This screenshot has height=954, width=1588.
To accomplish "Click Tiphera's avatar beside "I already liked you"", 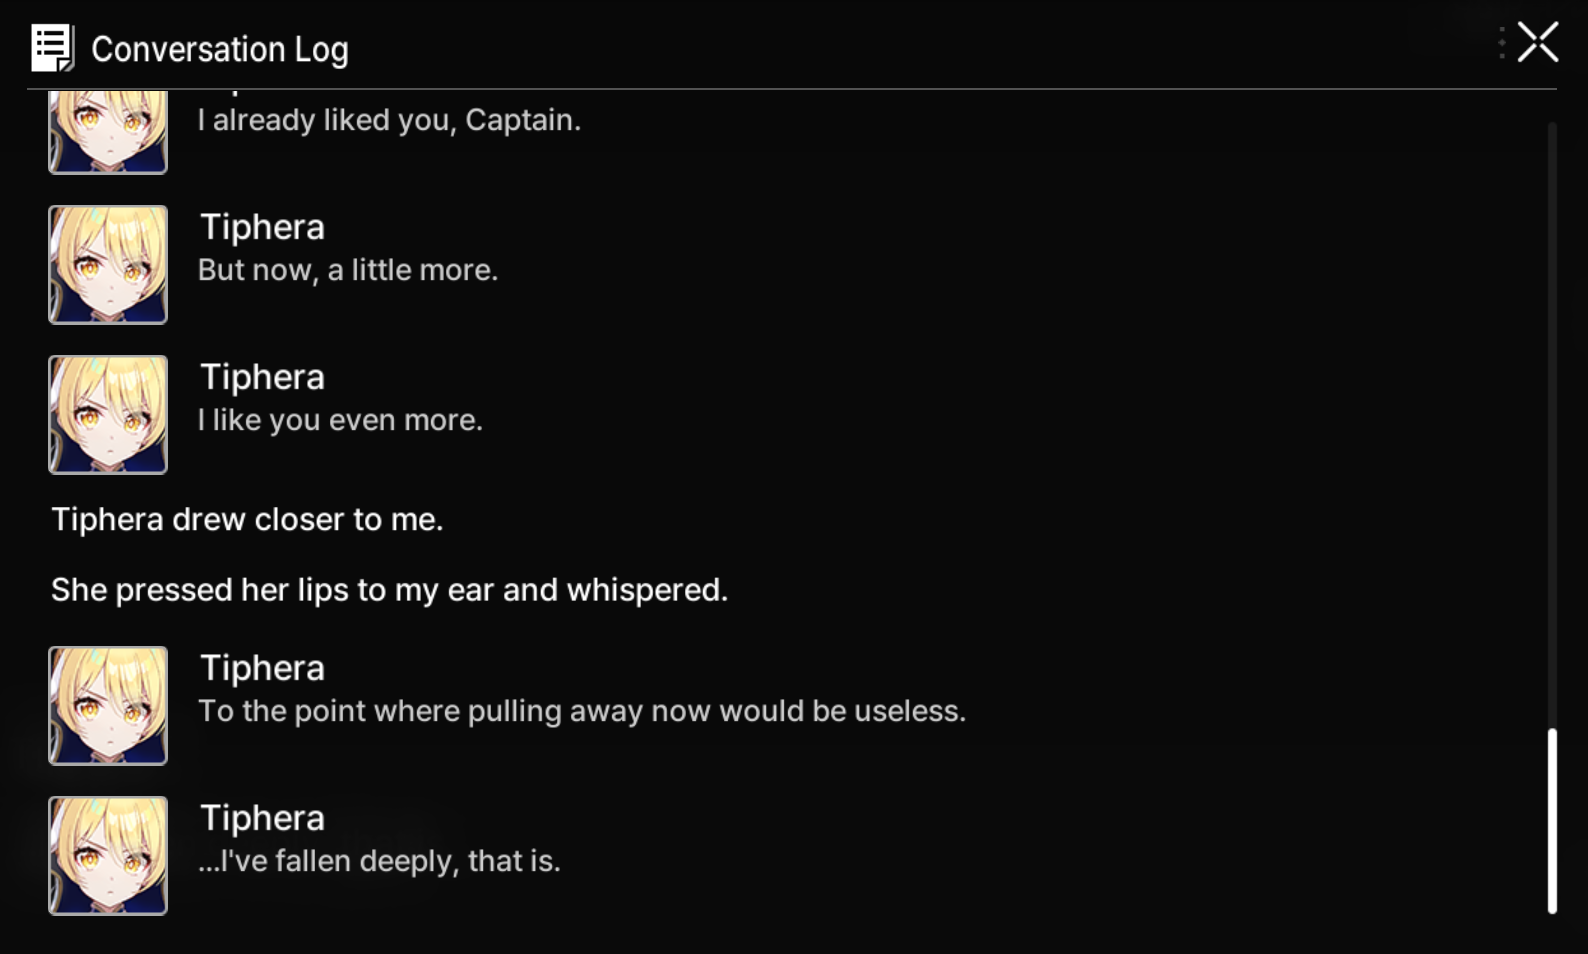I will (108, 130).
